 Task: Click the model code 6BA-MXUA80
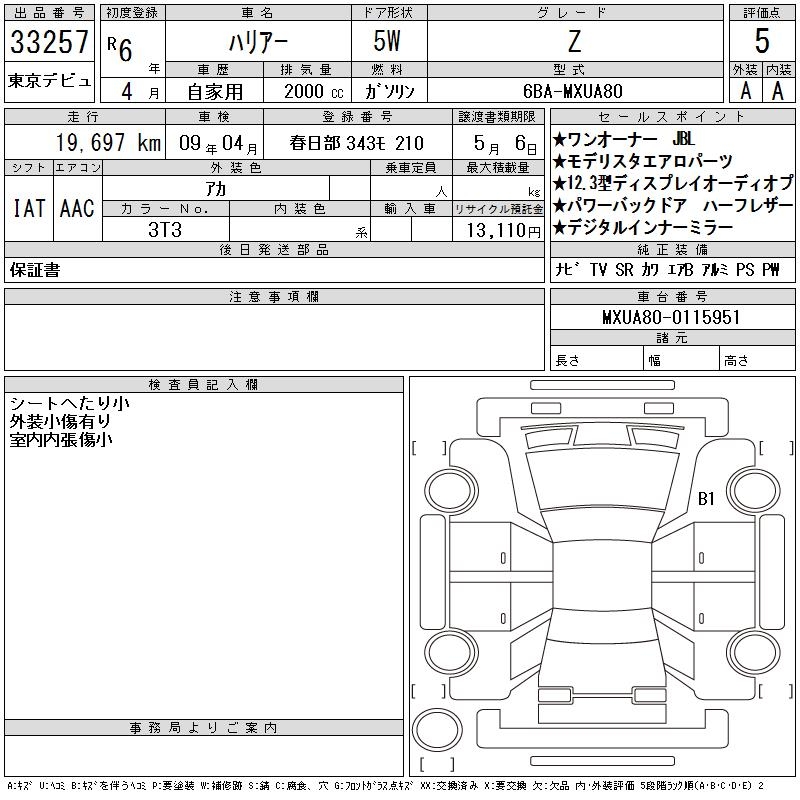point(573,91)
